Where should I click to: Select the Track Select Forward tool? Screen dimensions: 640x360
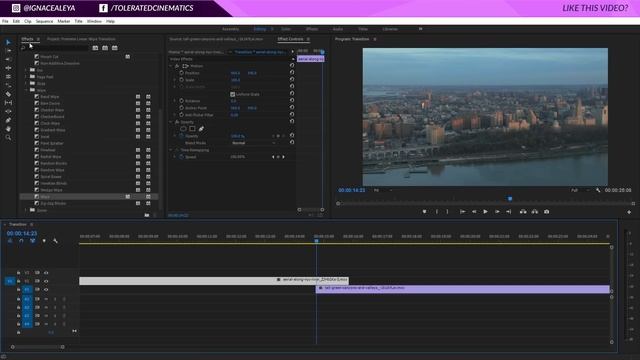coord(8,51)
